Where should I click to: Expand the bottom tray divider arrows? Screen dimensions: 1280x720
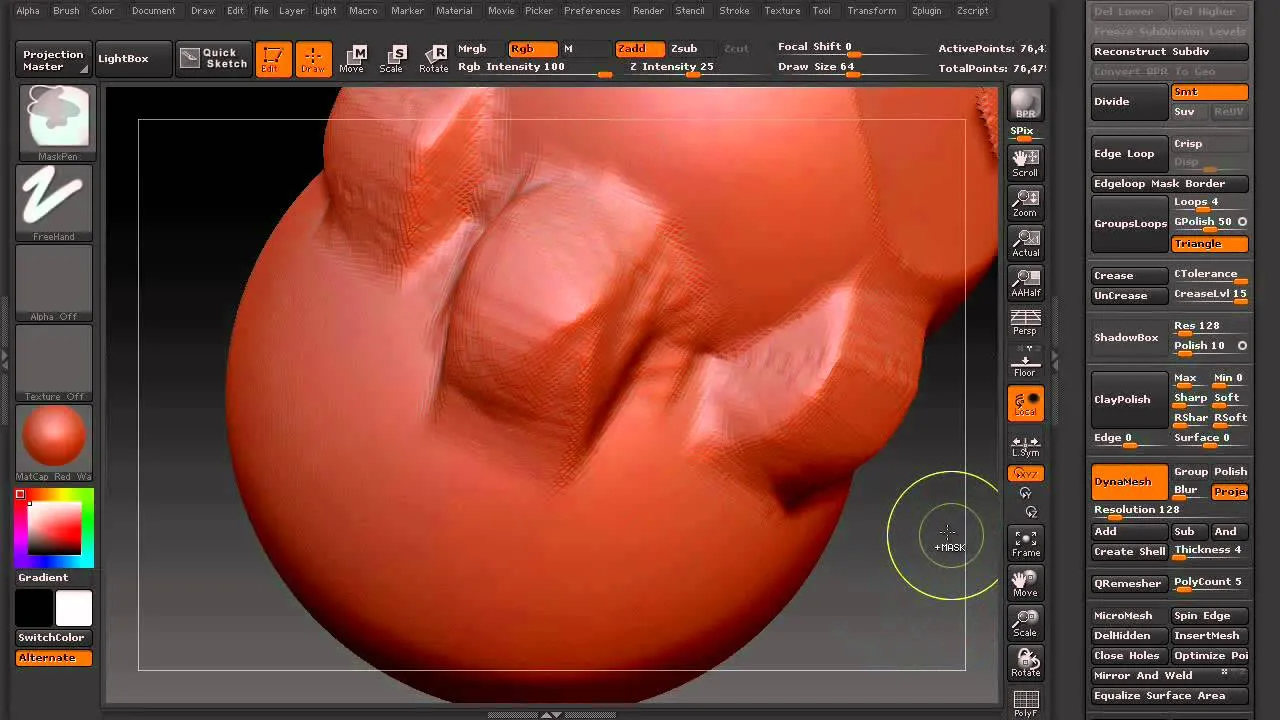[551, 714]
